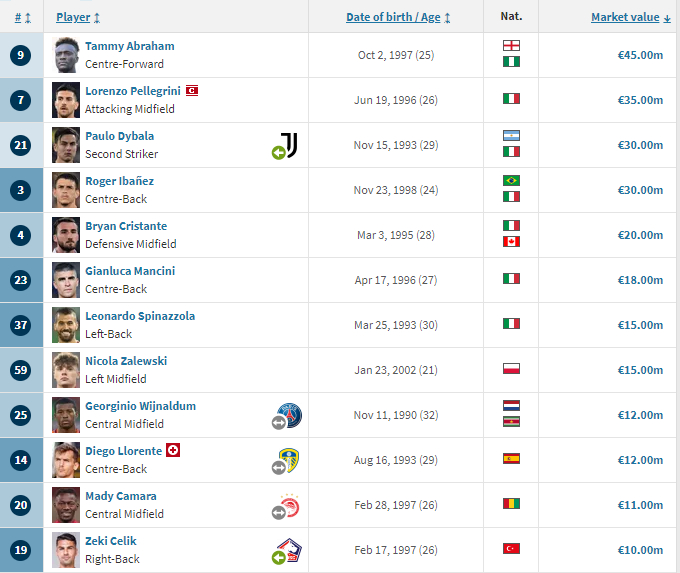Sort the table by Market value
The width and height of the screenshot is (680, 573).
point(631,17)
